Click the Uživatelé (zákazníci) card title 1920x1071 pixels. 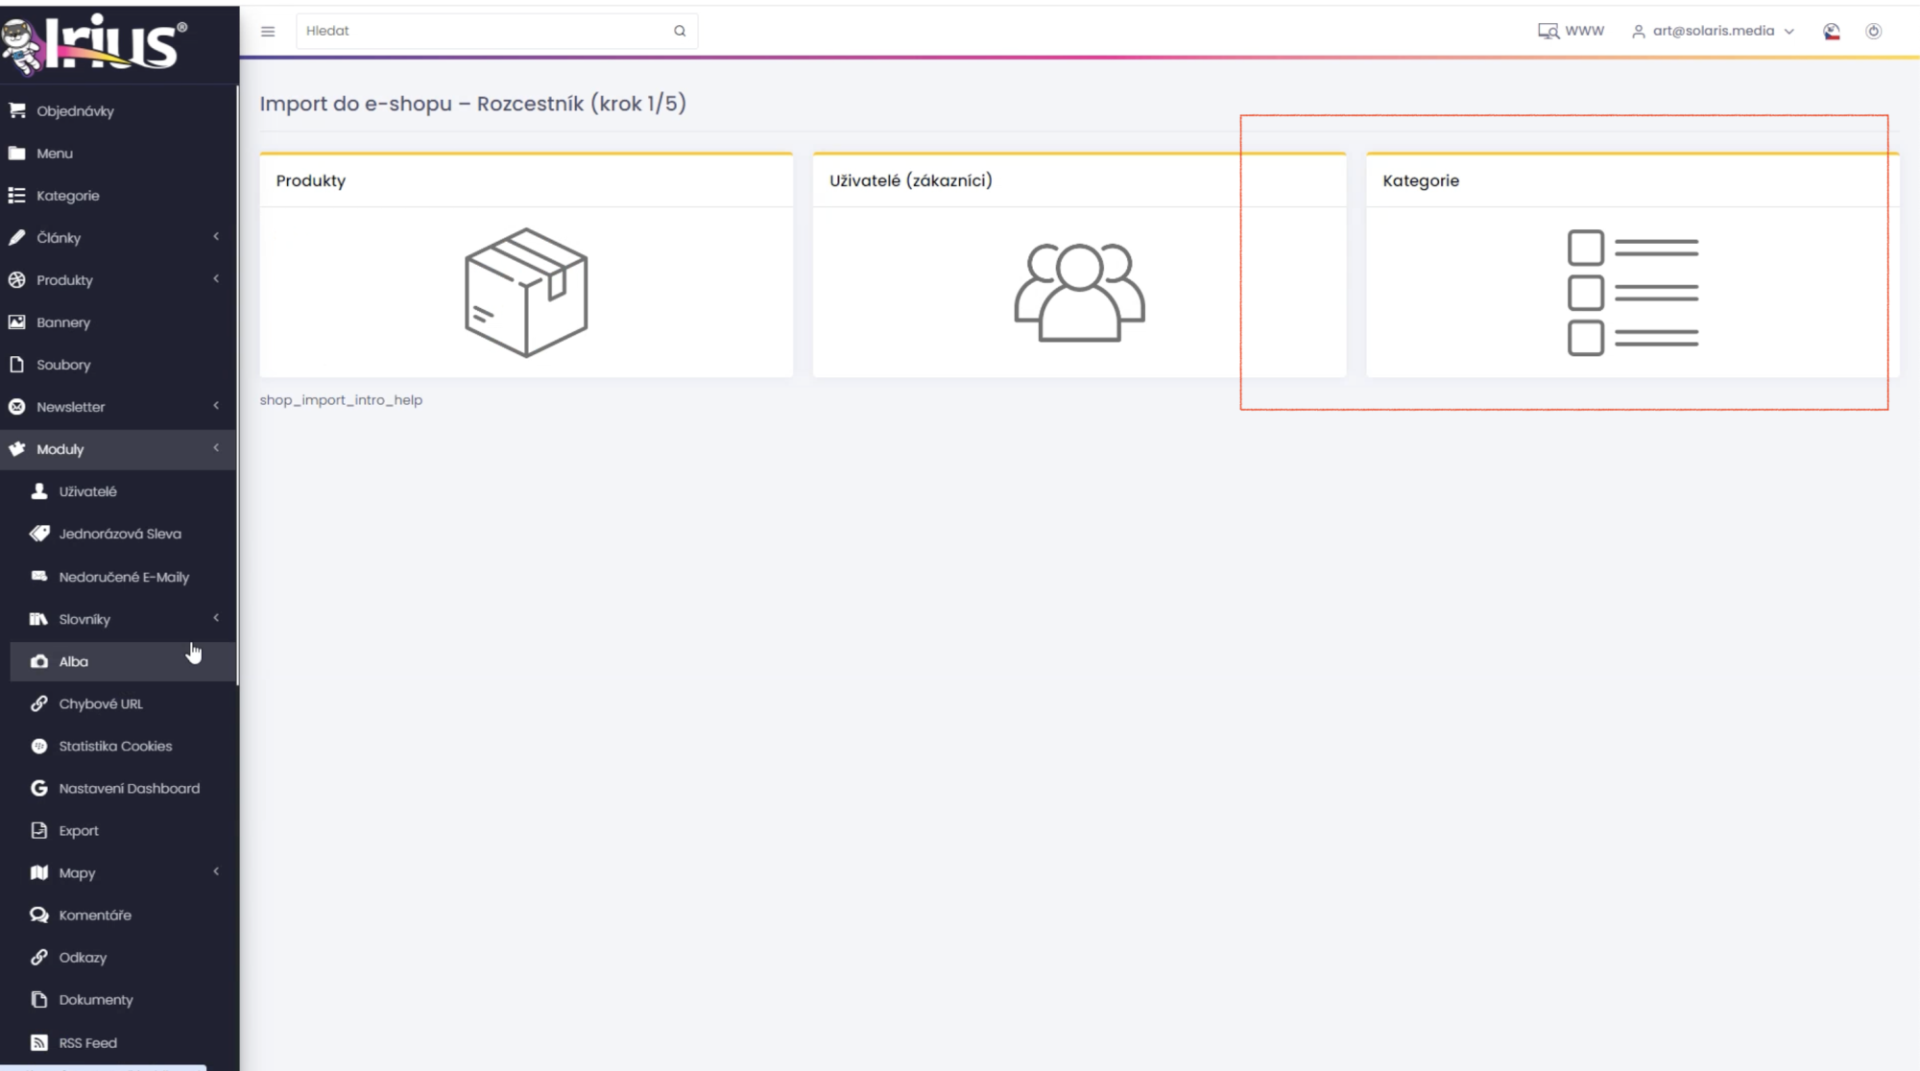(x=911, y=180)
